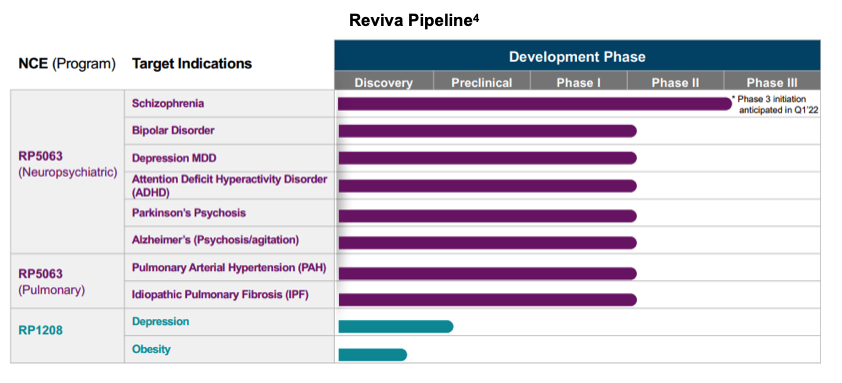This screenshot has height=383, width=842.
Task: Select the Parkinson's Psychosis label
Action: pyautogui.click(x=189, y=213)
